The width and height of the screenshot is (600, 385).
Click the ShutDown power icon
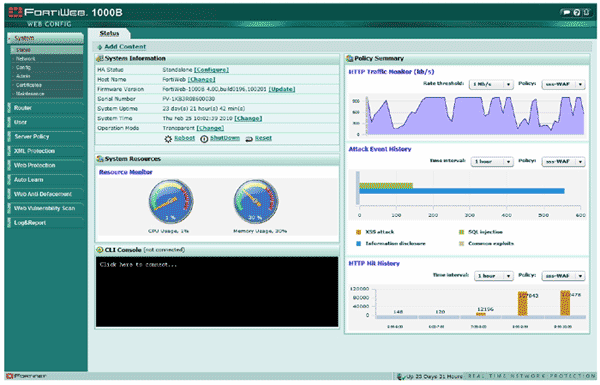204,139
